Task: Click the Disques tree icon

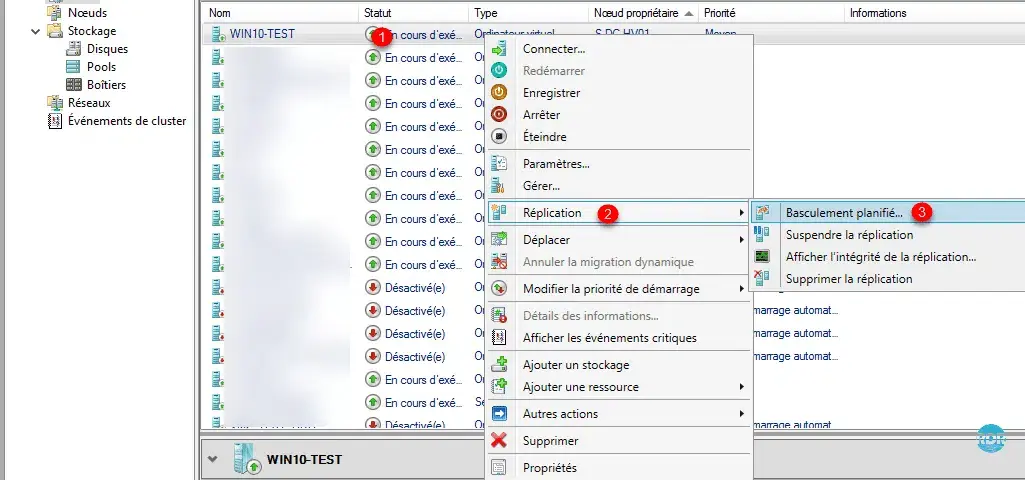Action: tap(75, 49)
